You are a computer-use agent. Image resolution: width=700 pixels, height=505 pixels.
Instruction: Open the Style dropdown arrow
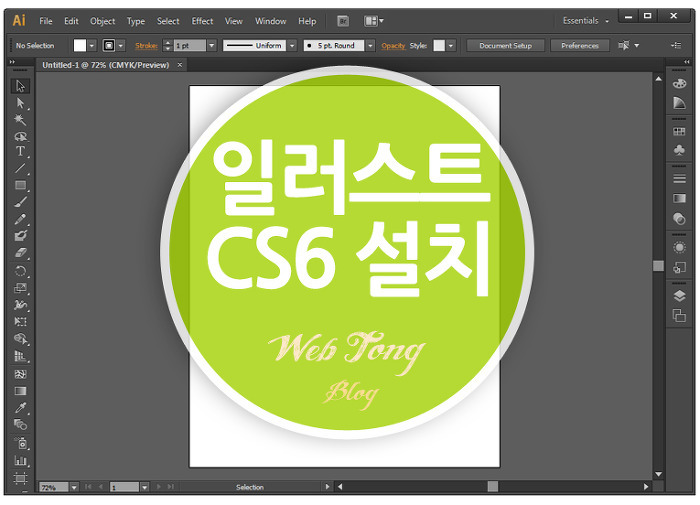(x=451, y=46)
